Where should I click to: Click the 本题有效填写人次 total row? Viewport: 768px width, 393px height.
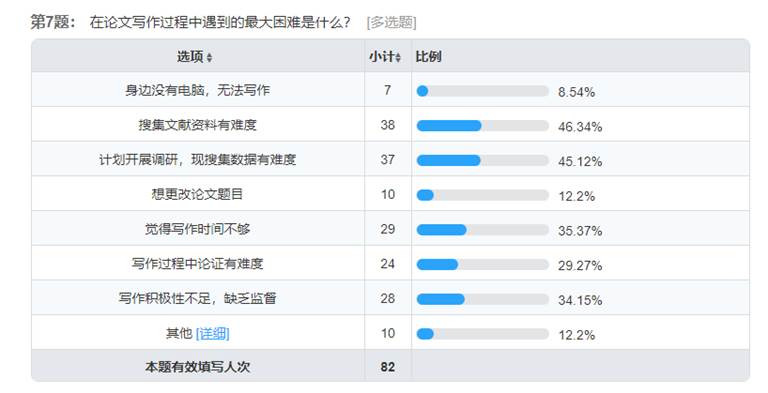click(390, 366)
